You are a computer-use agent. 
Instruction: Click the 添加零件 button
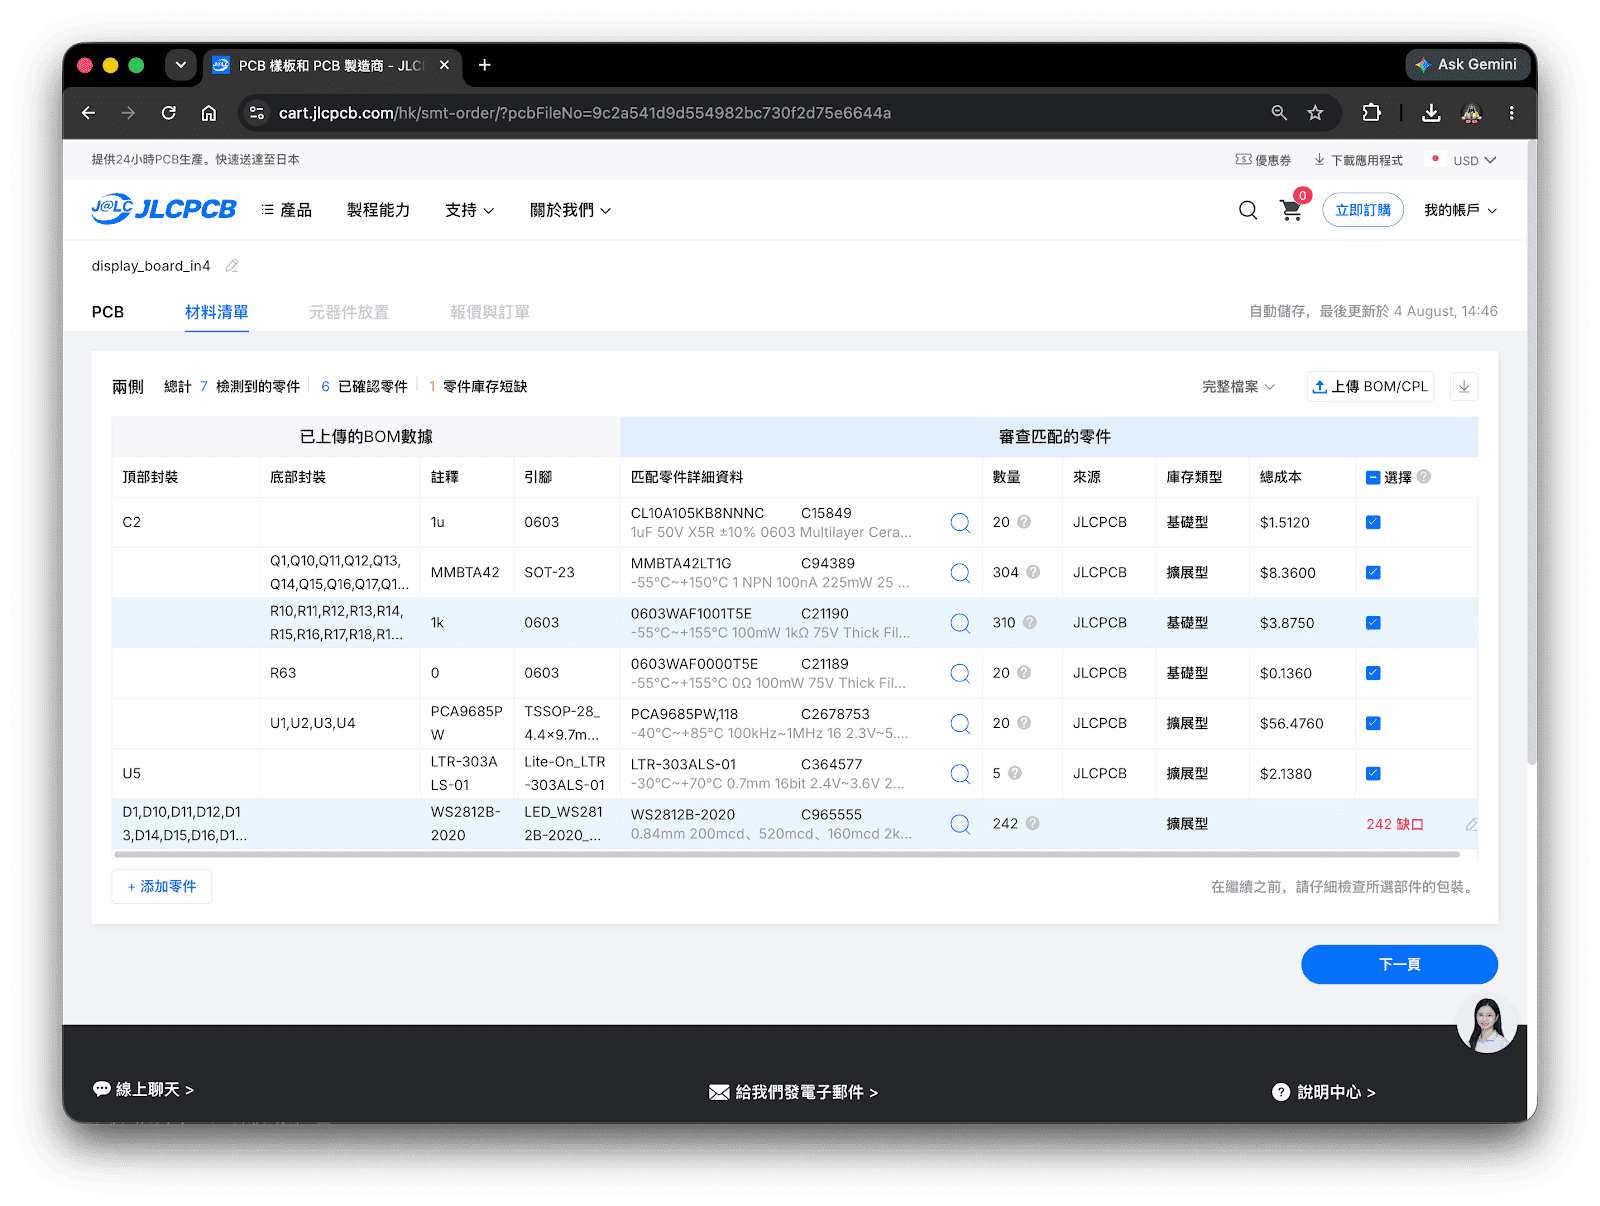(x=162, y=887)
